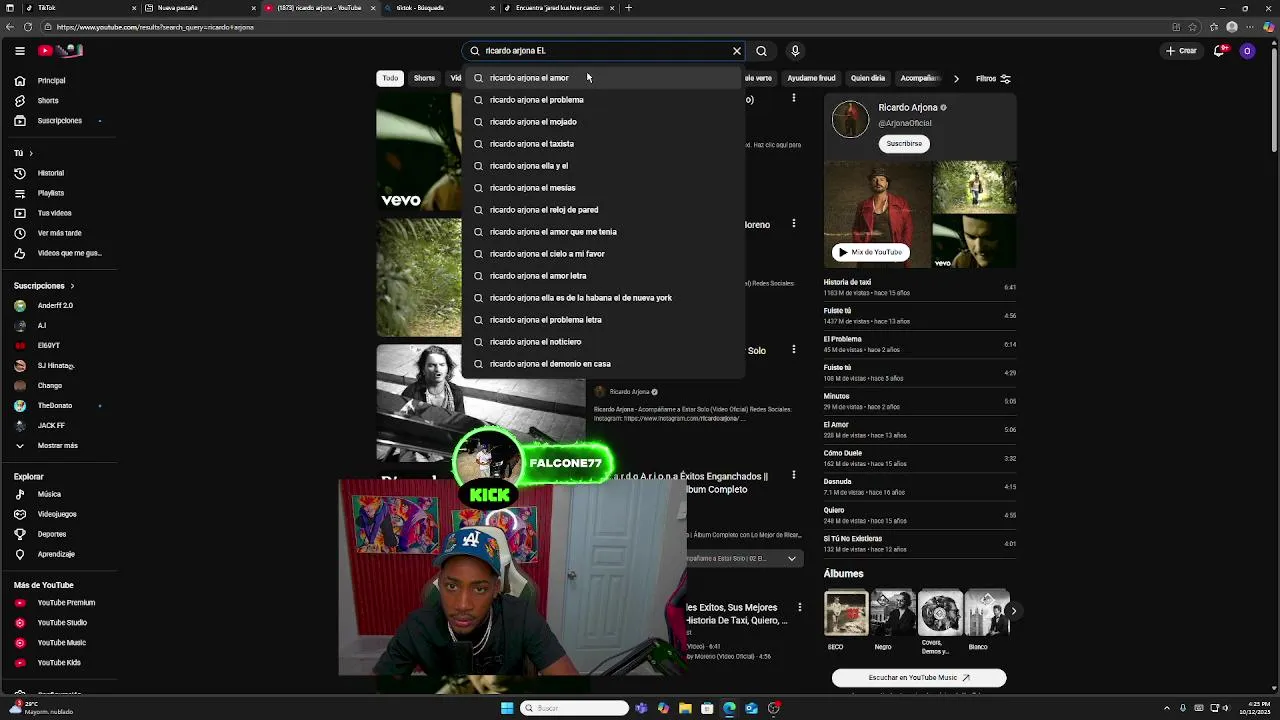Select the Shorts filter chip

[424, 78]
